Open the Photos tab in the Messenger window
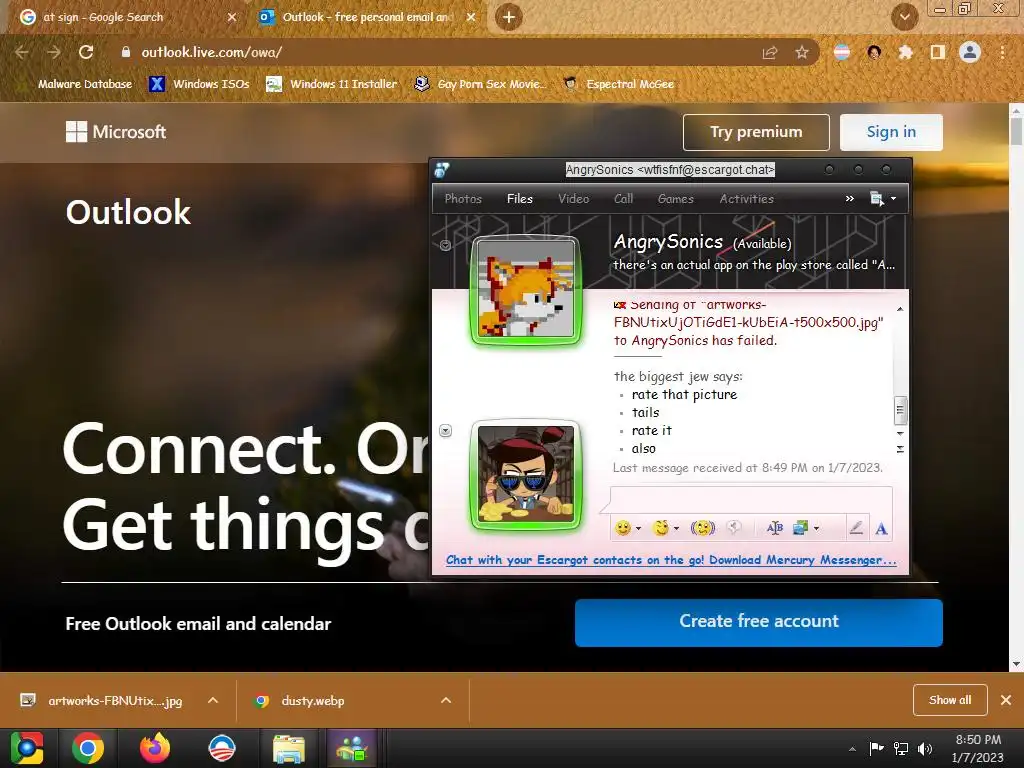This screenshot has height=768, width=1024. click(463, 199)
